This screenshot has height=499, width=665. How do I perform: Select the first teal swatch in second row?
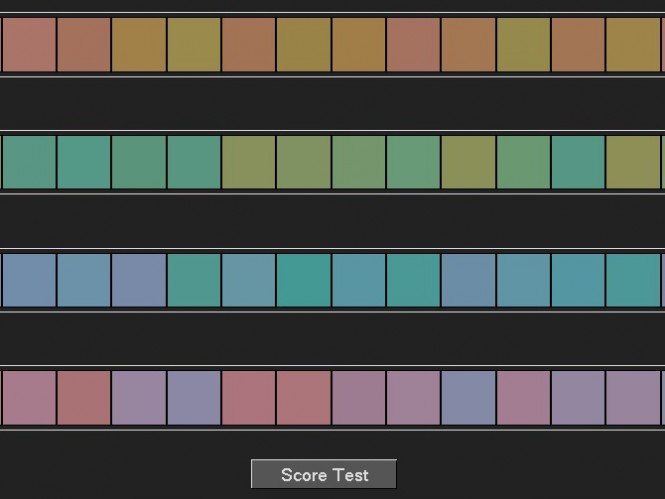pyautogui.click(x=29, y=162)
